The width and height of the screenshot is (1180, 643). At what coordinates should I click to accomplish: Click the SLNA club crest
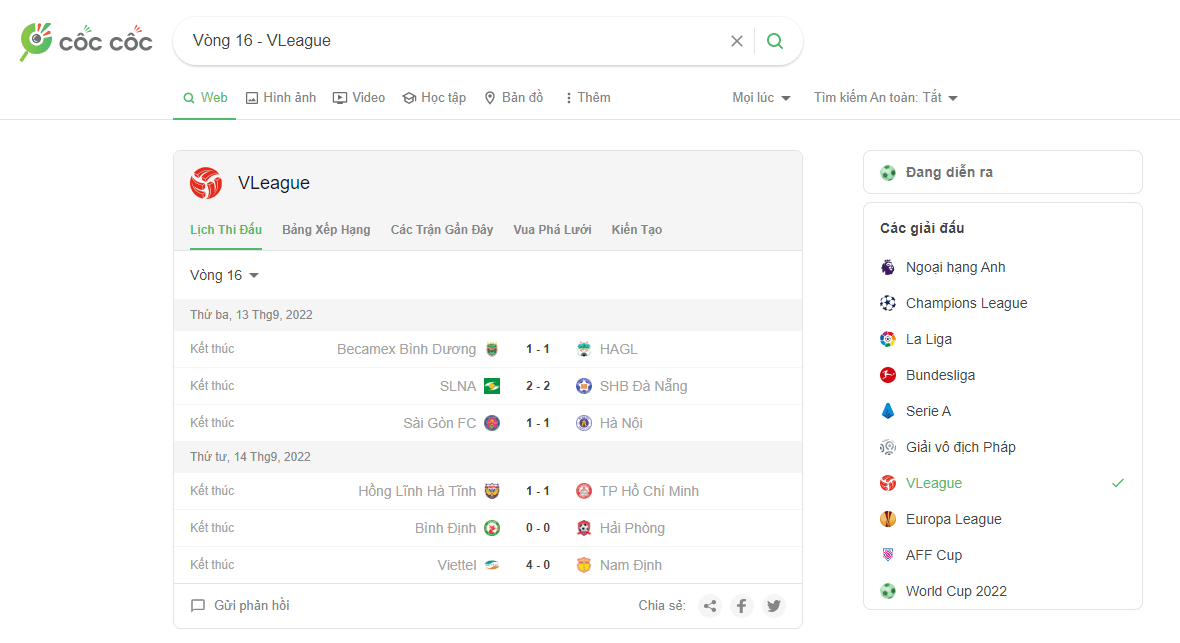point(492,386)
